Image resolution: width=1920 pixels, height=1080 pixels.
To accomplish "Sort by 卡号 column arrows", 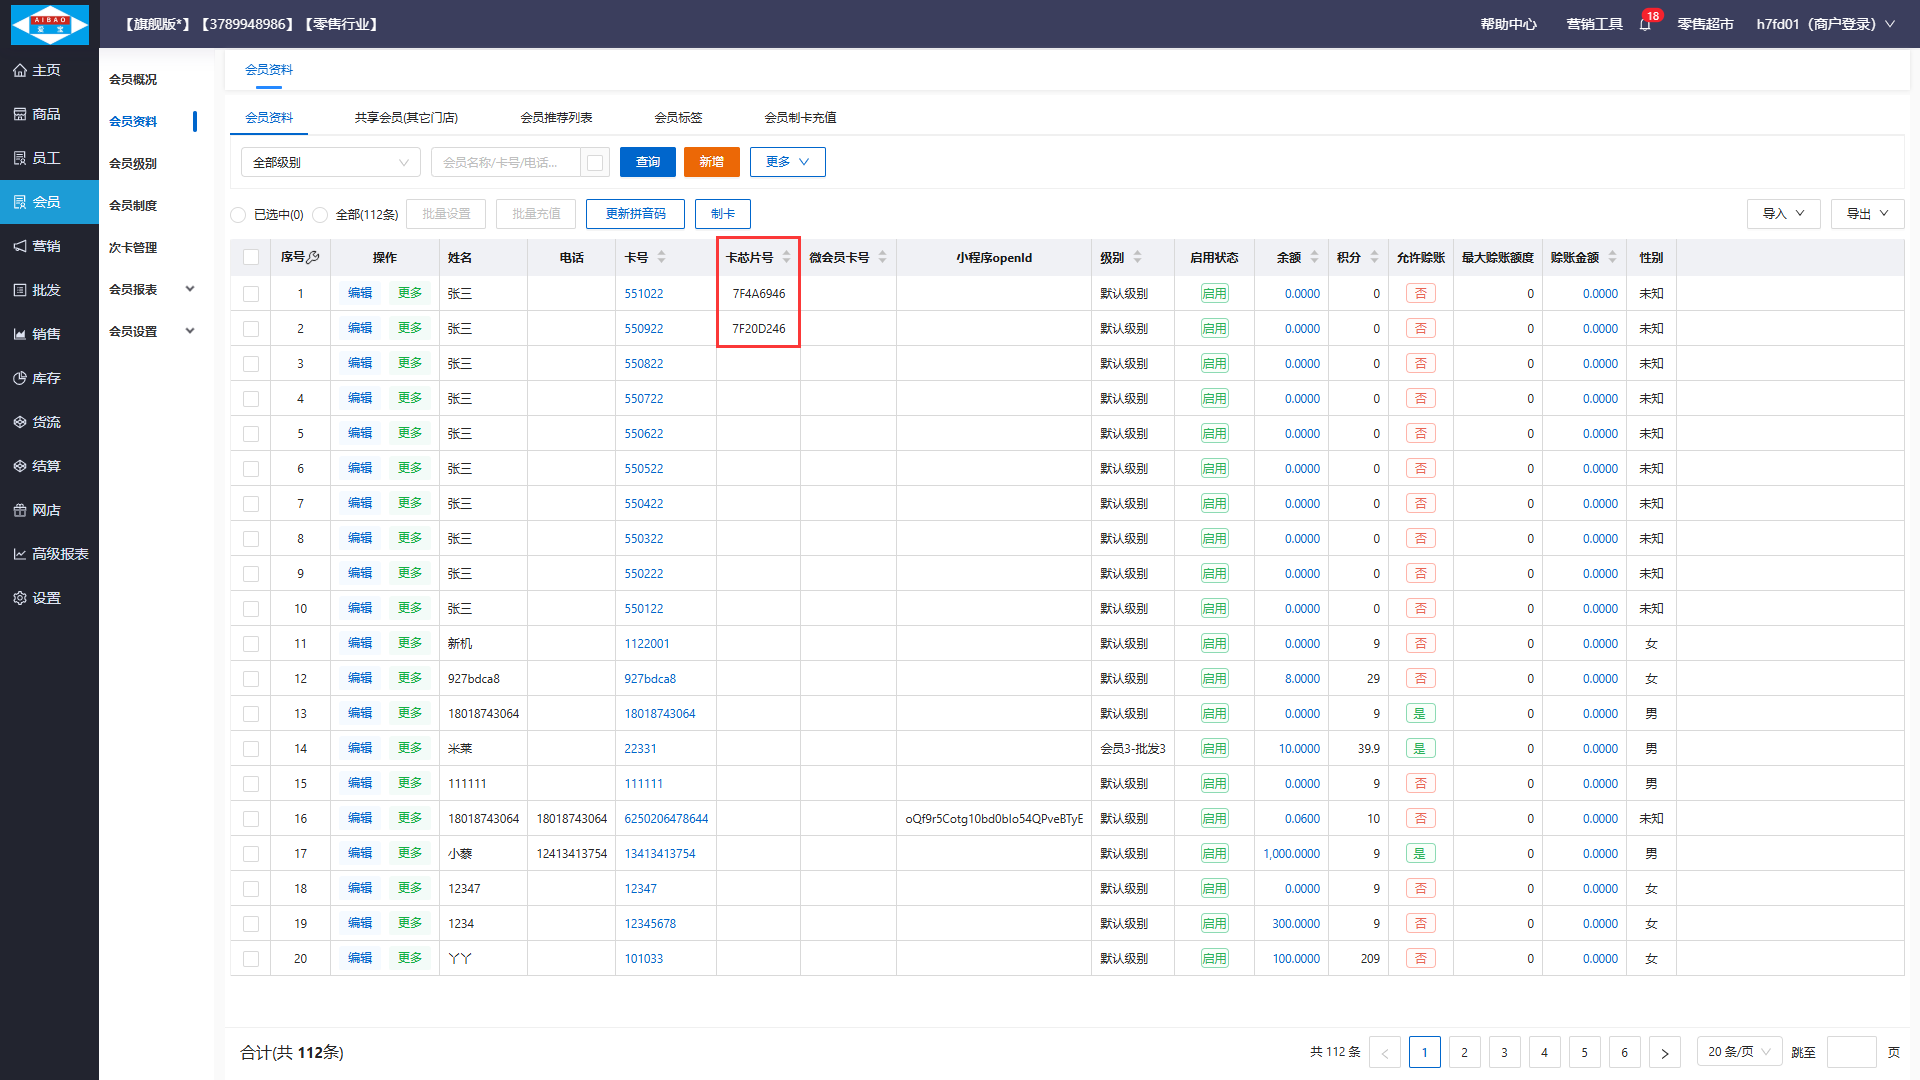I will click(x=661, y=257).
